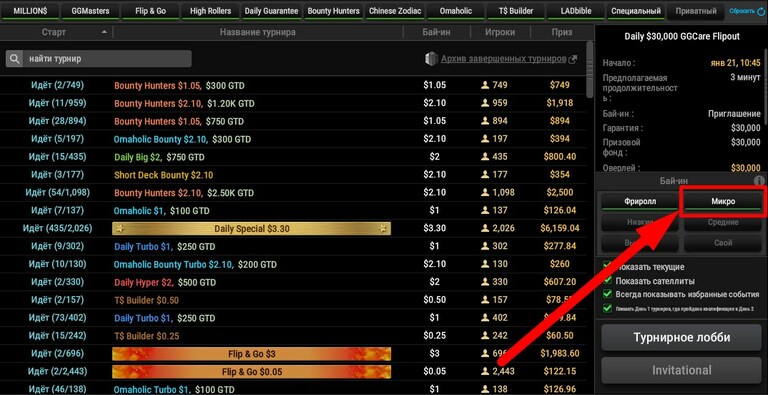Toggle the Всегда показывать избранные события checkbox
The width and height of the screenshot is (768, 395).
click(x=608, y=294)
